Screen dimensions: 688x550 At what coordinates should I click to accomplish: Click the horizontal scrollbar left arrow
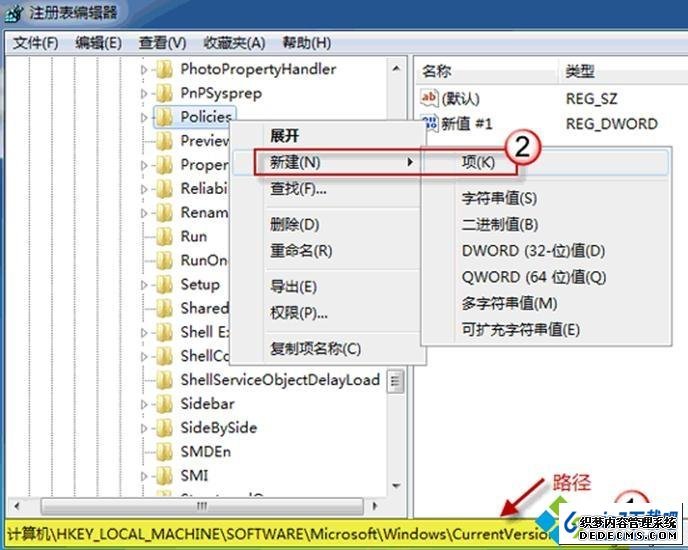17,506
